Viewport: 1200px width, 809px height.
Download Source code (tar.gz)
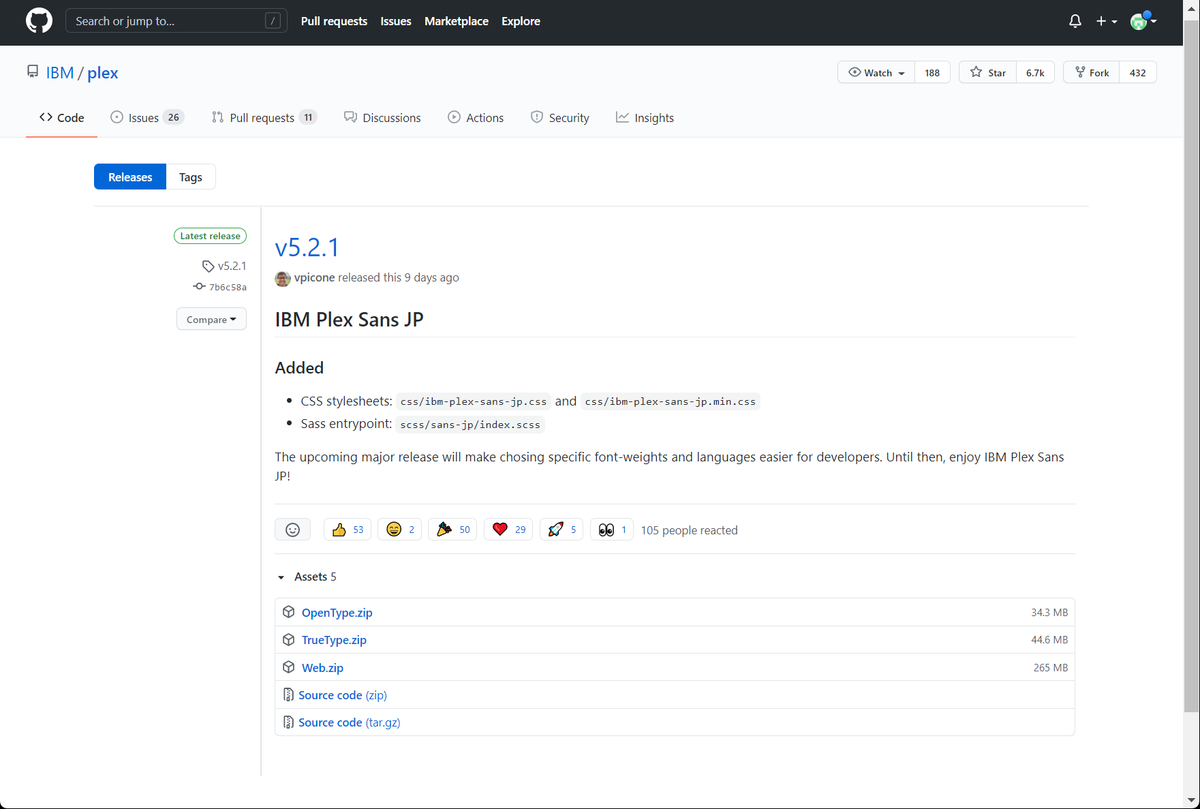pos(349,722)
